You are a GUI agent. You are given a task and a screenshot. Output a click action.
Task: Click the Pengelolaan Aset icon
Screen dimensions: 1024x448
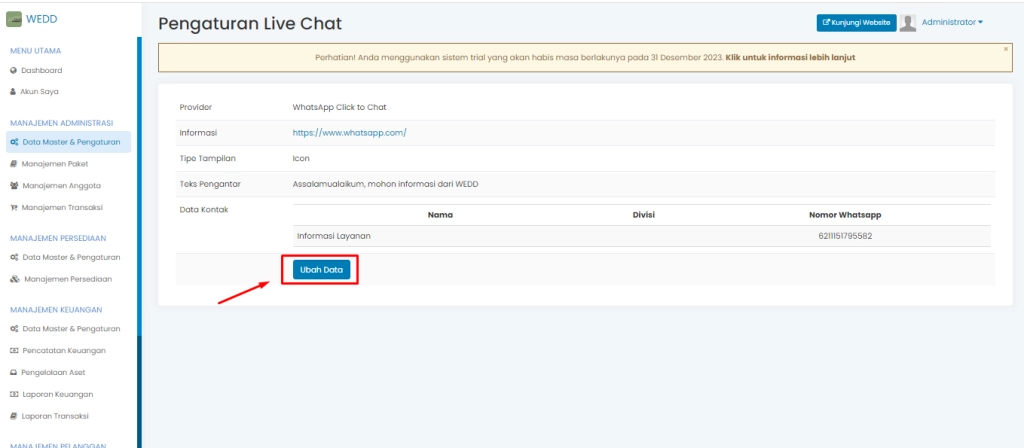(x=14, y=372)
